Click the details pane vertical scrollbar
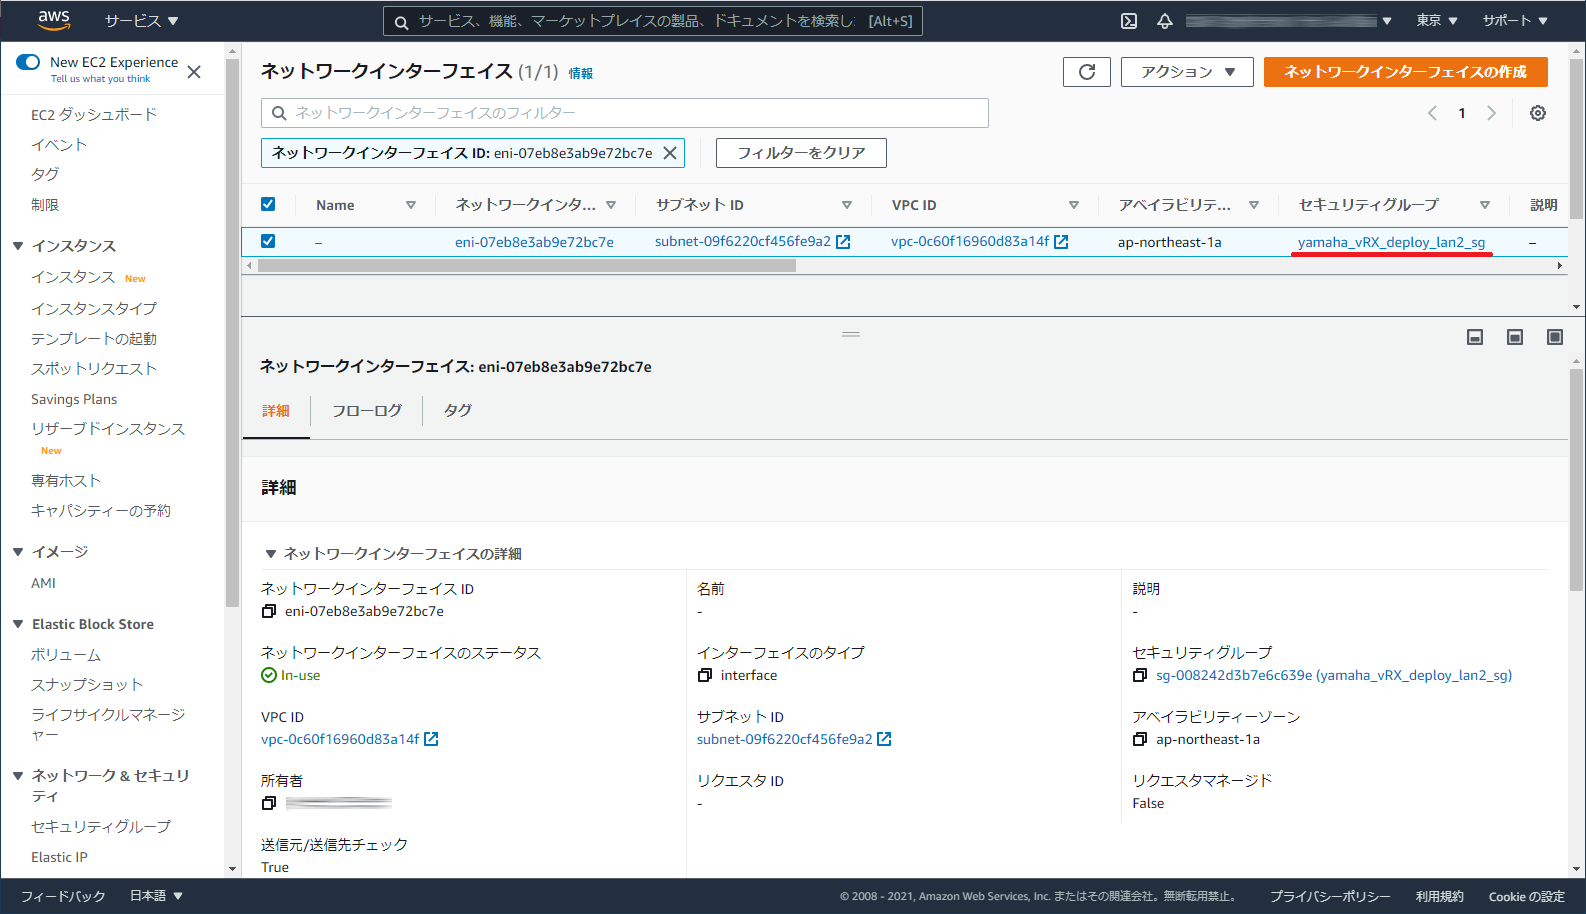Viewport: 1586px width, 914px height. tap(1577, 480)
